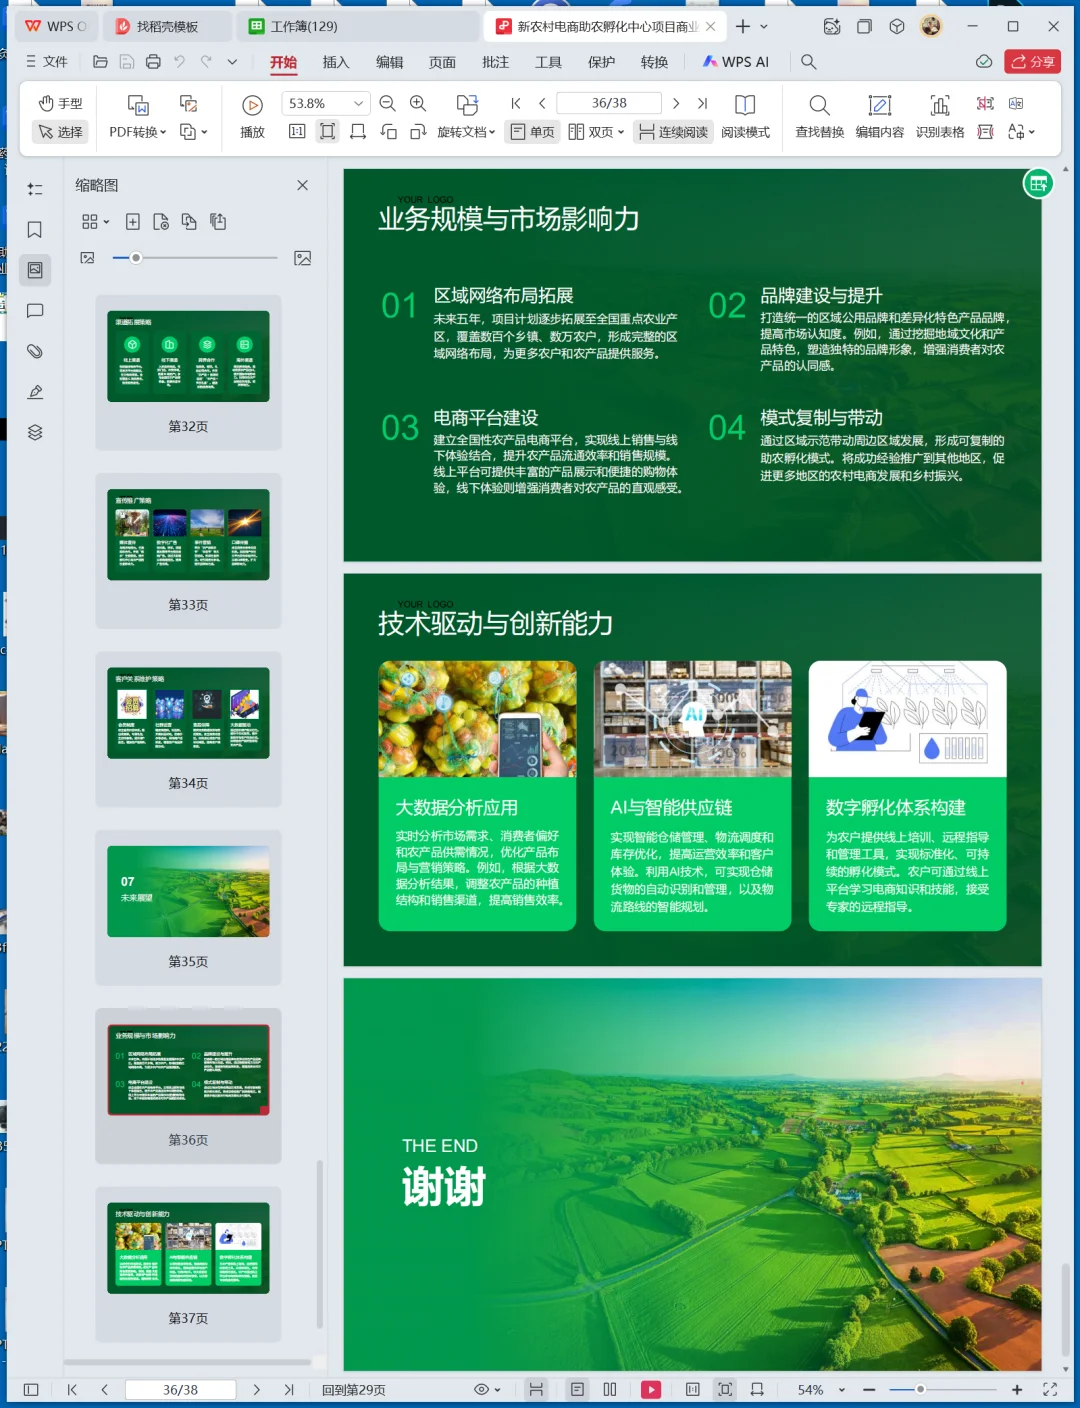Switch to the 工作簿(129) tab
1080x1408 pixels.
(x=304, y=26)
